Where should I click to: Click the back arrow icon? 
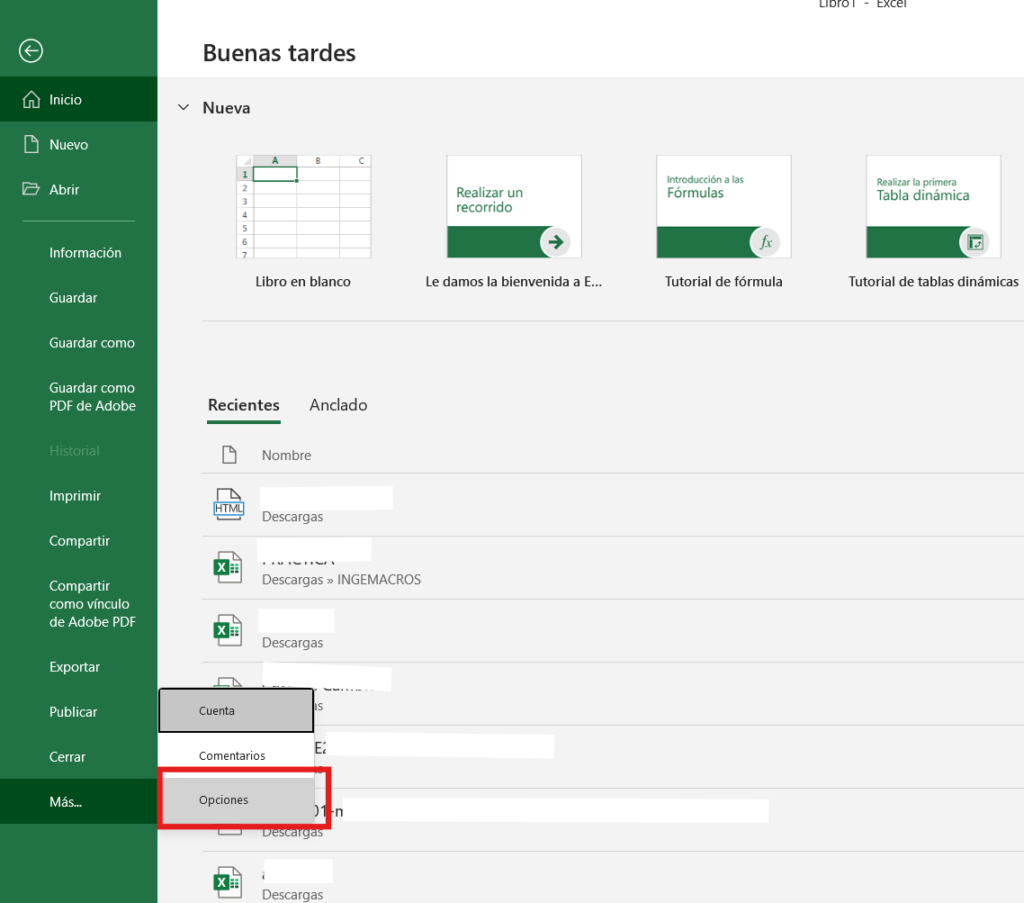[31, 51]
